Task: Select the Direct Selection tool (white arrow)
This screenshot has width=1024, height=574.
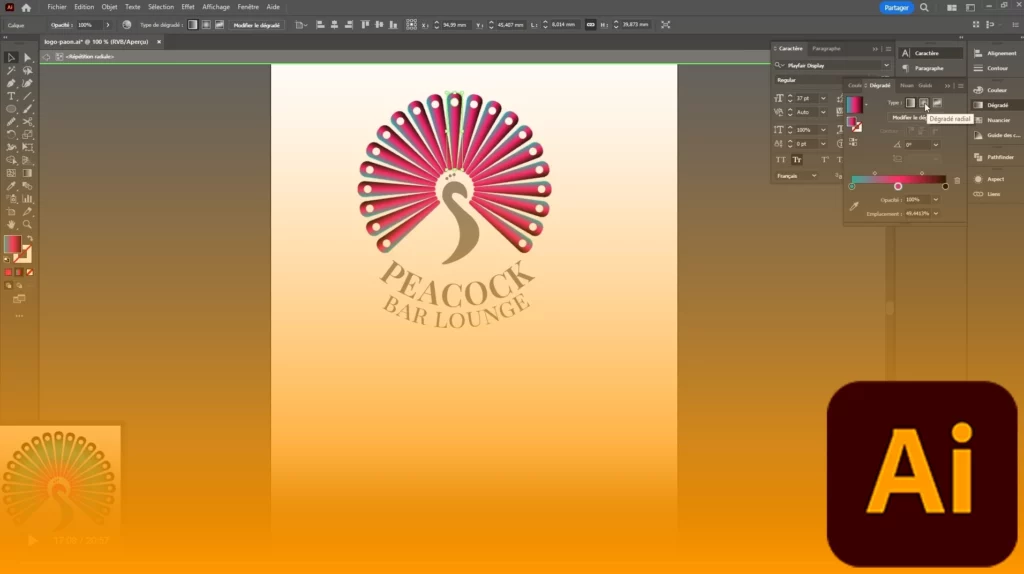Action: [27, 58]
